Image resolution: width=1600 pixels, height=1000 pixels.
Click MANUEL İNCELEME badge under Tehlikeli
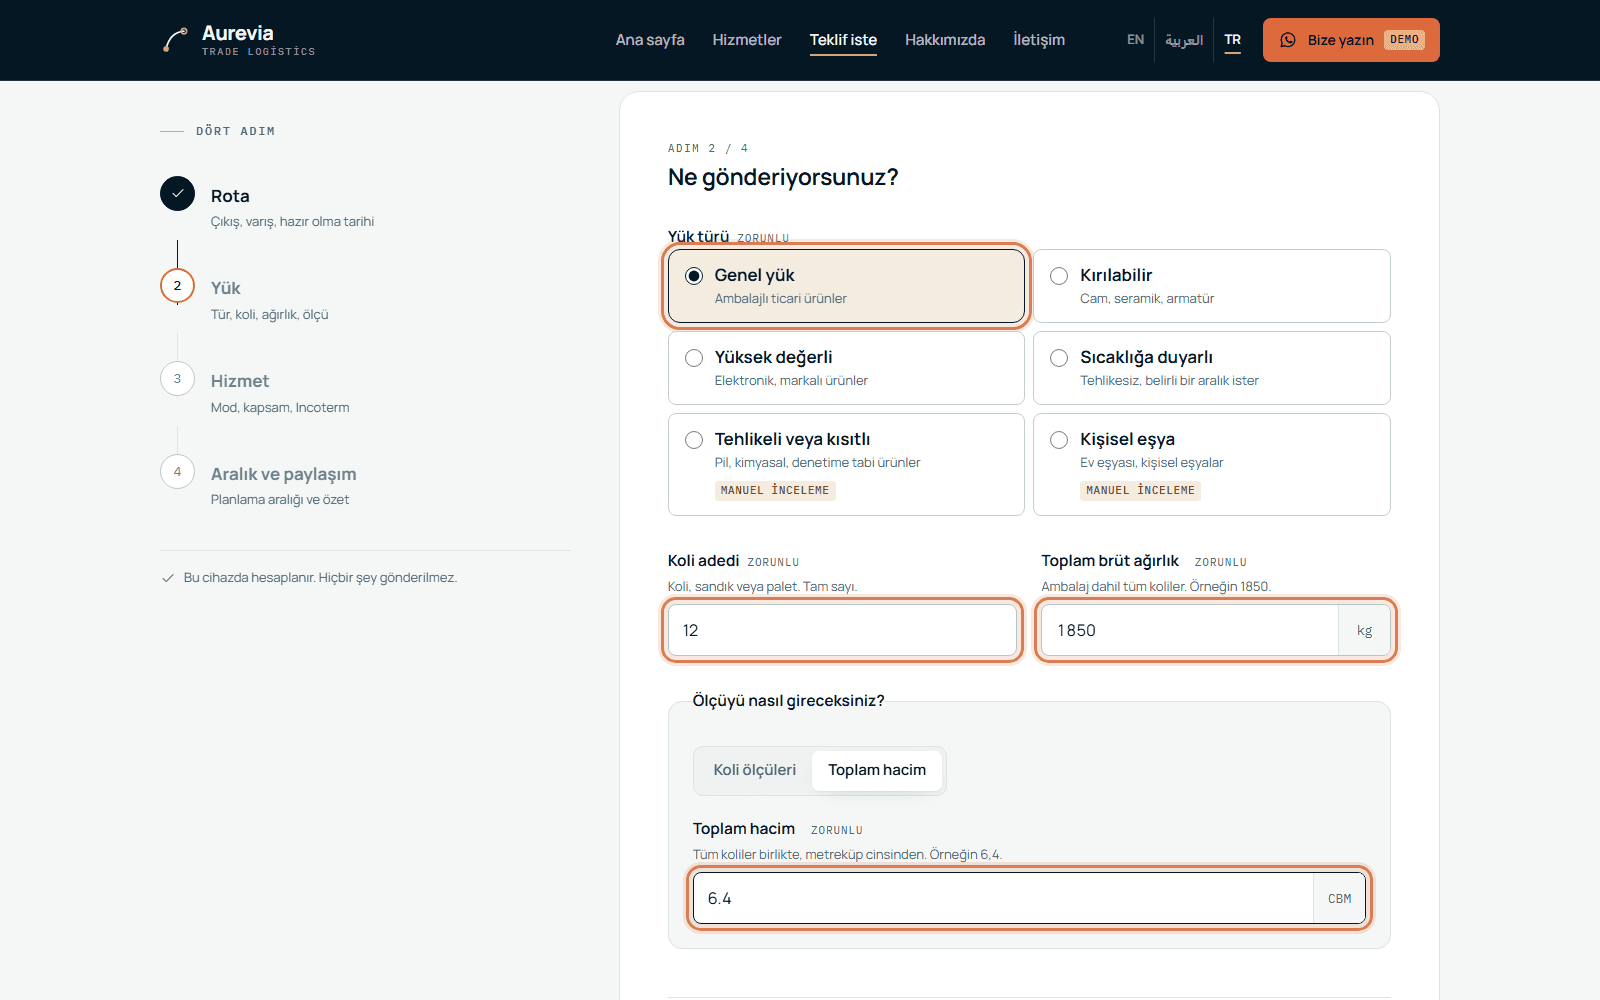[x=775, y=490]
